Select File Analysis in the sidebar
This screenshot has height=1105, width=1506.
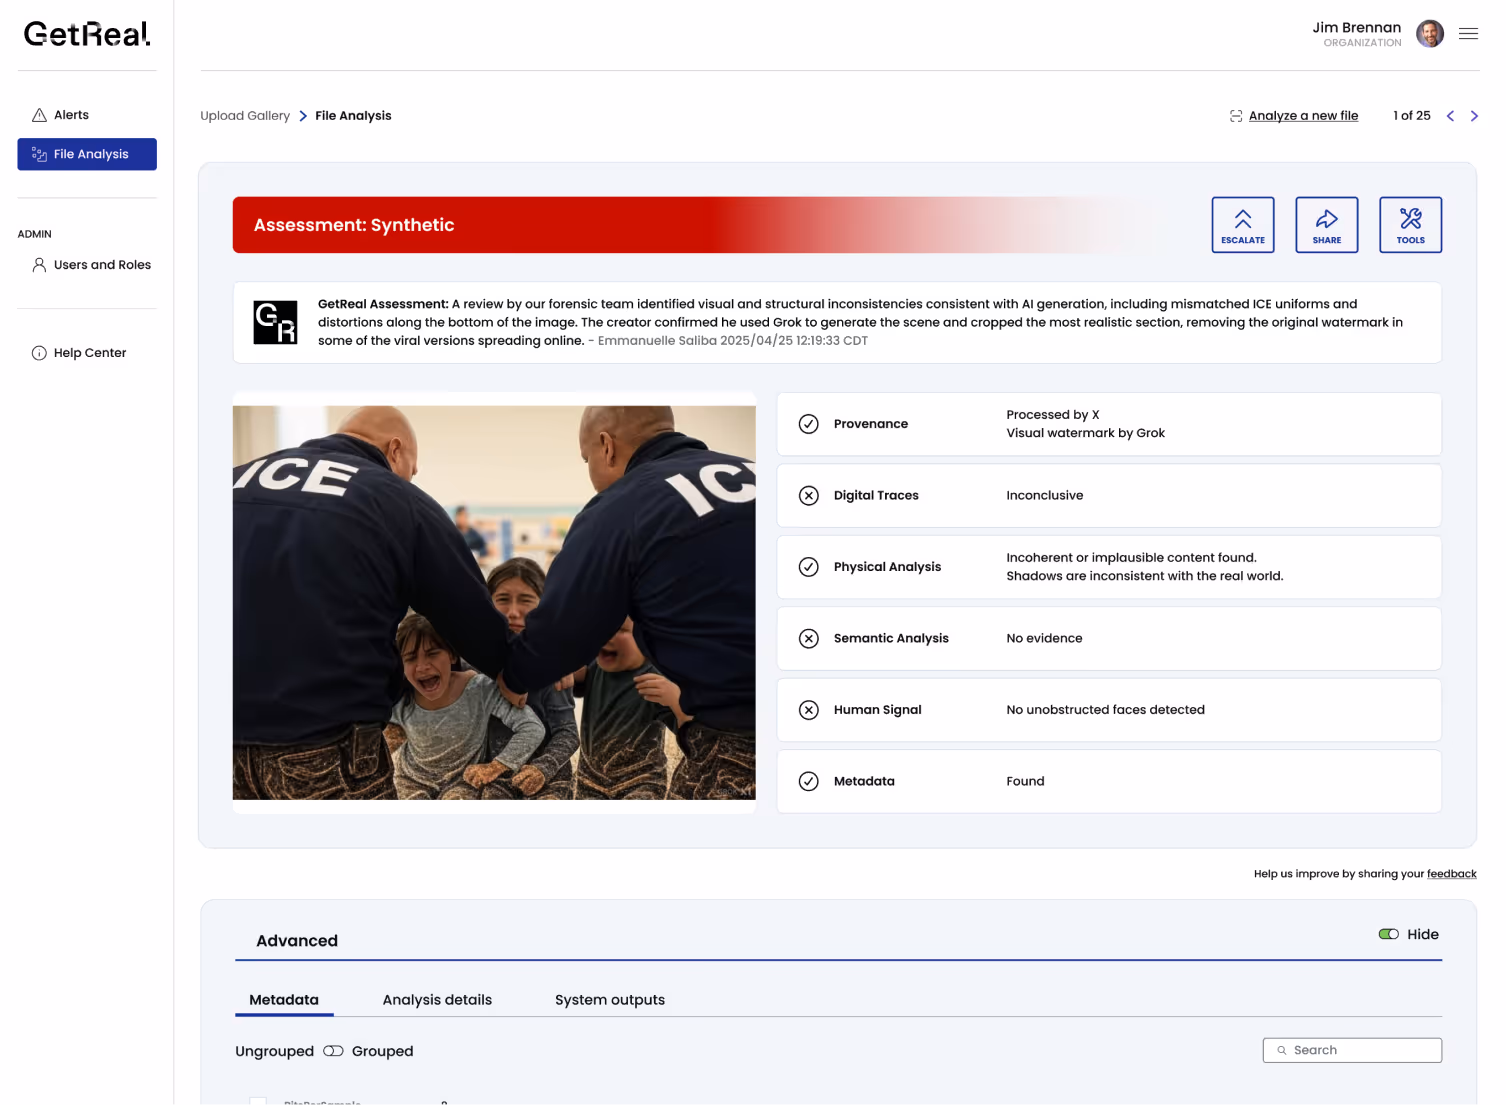point(87,154)
